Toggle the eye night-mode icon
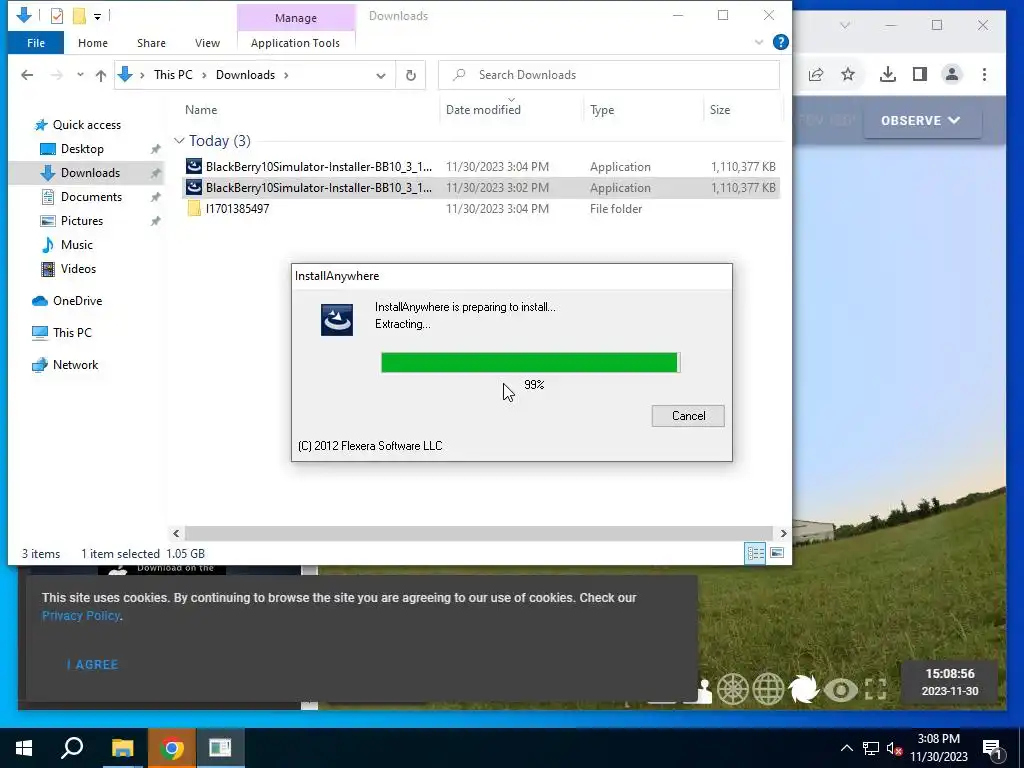The image size is (1024, 768). pyautogui.click(x=840, y=690)
